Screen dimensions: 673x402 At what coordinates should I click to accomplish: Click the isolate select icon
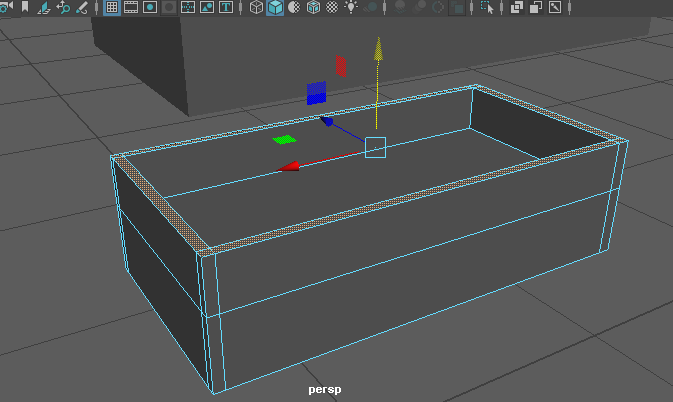(x=488, y=8)
